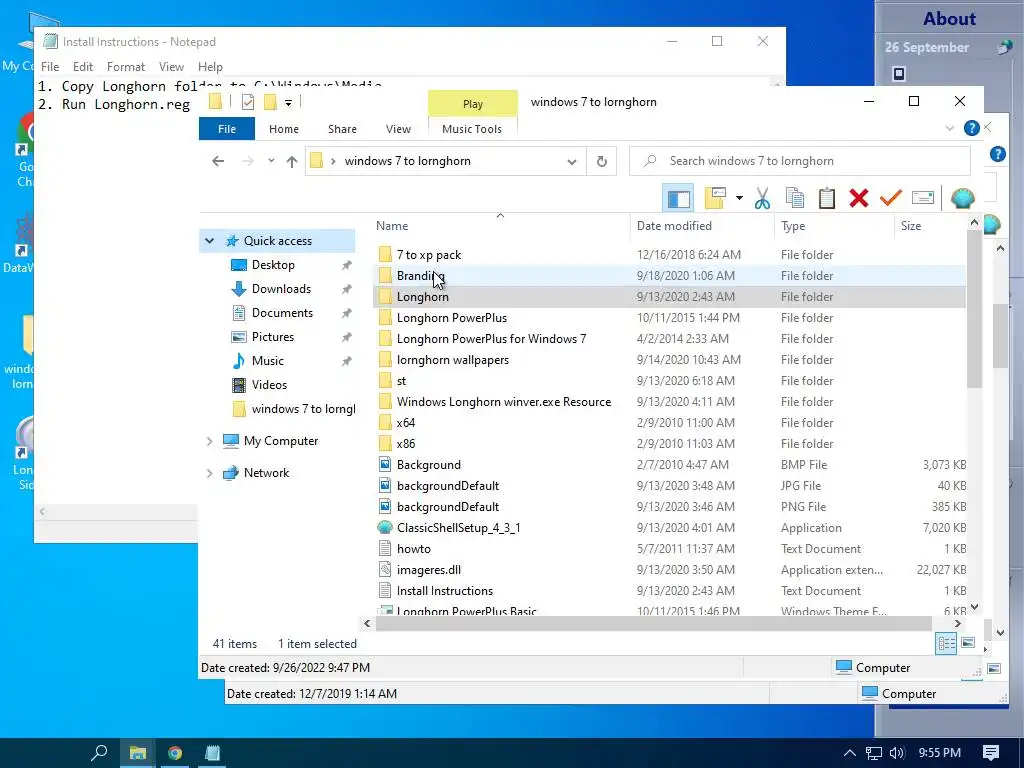Screen dimensions: 1024x768
Task: Select Downloads in the navigation pane
Action: (281, 289)
